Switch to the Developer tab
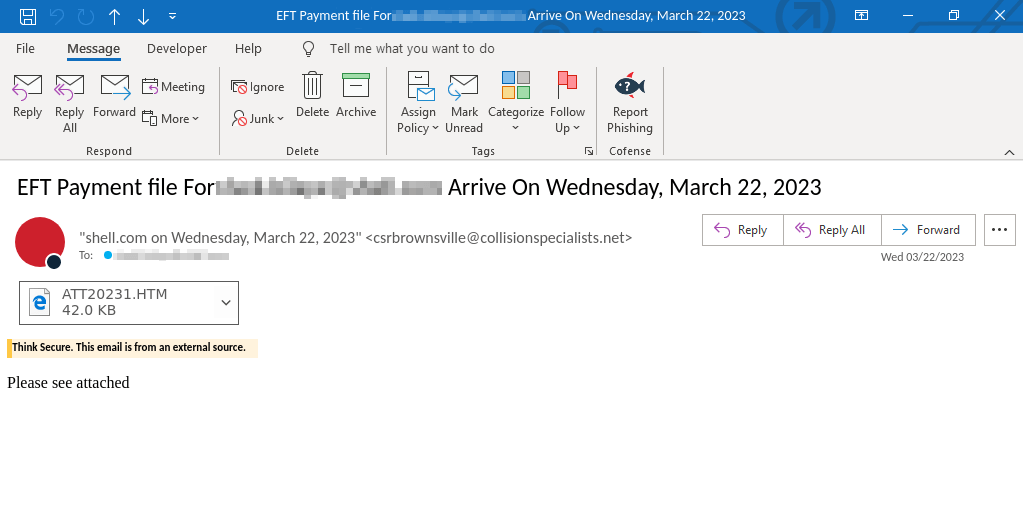1023x531 pixels. (176, 49)
